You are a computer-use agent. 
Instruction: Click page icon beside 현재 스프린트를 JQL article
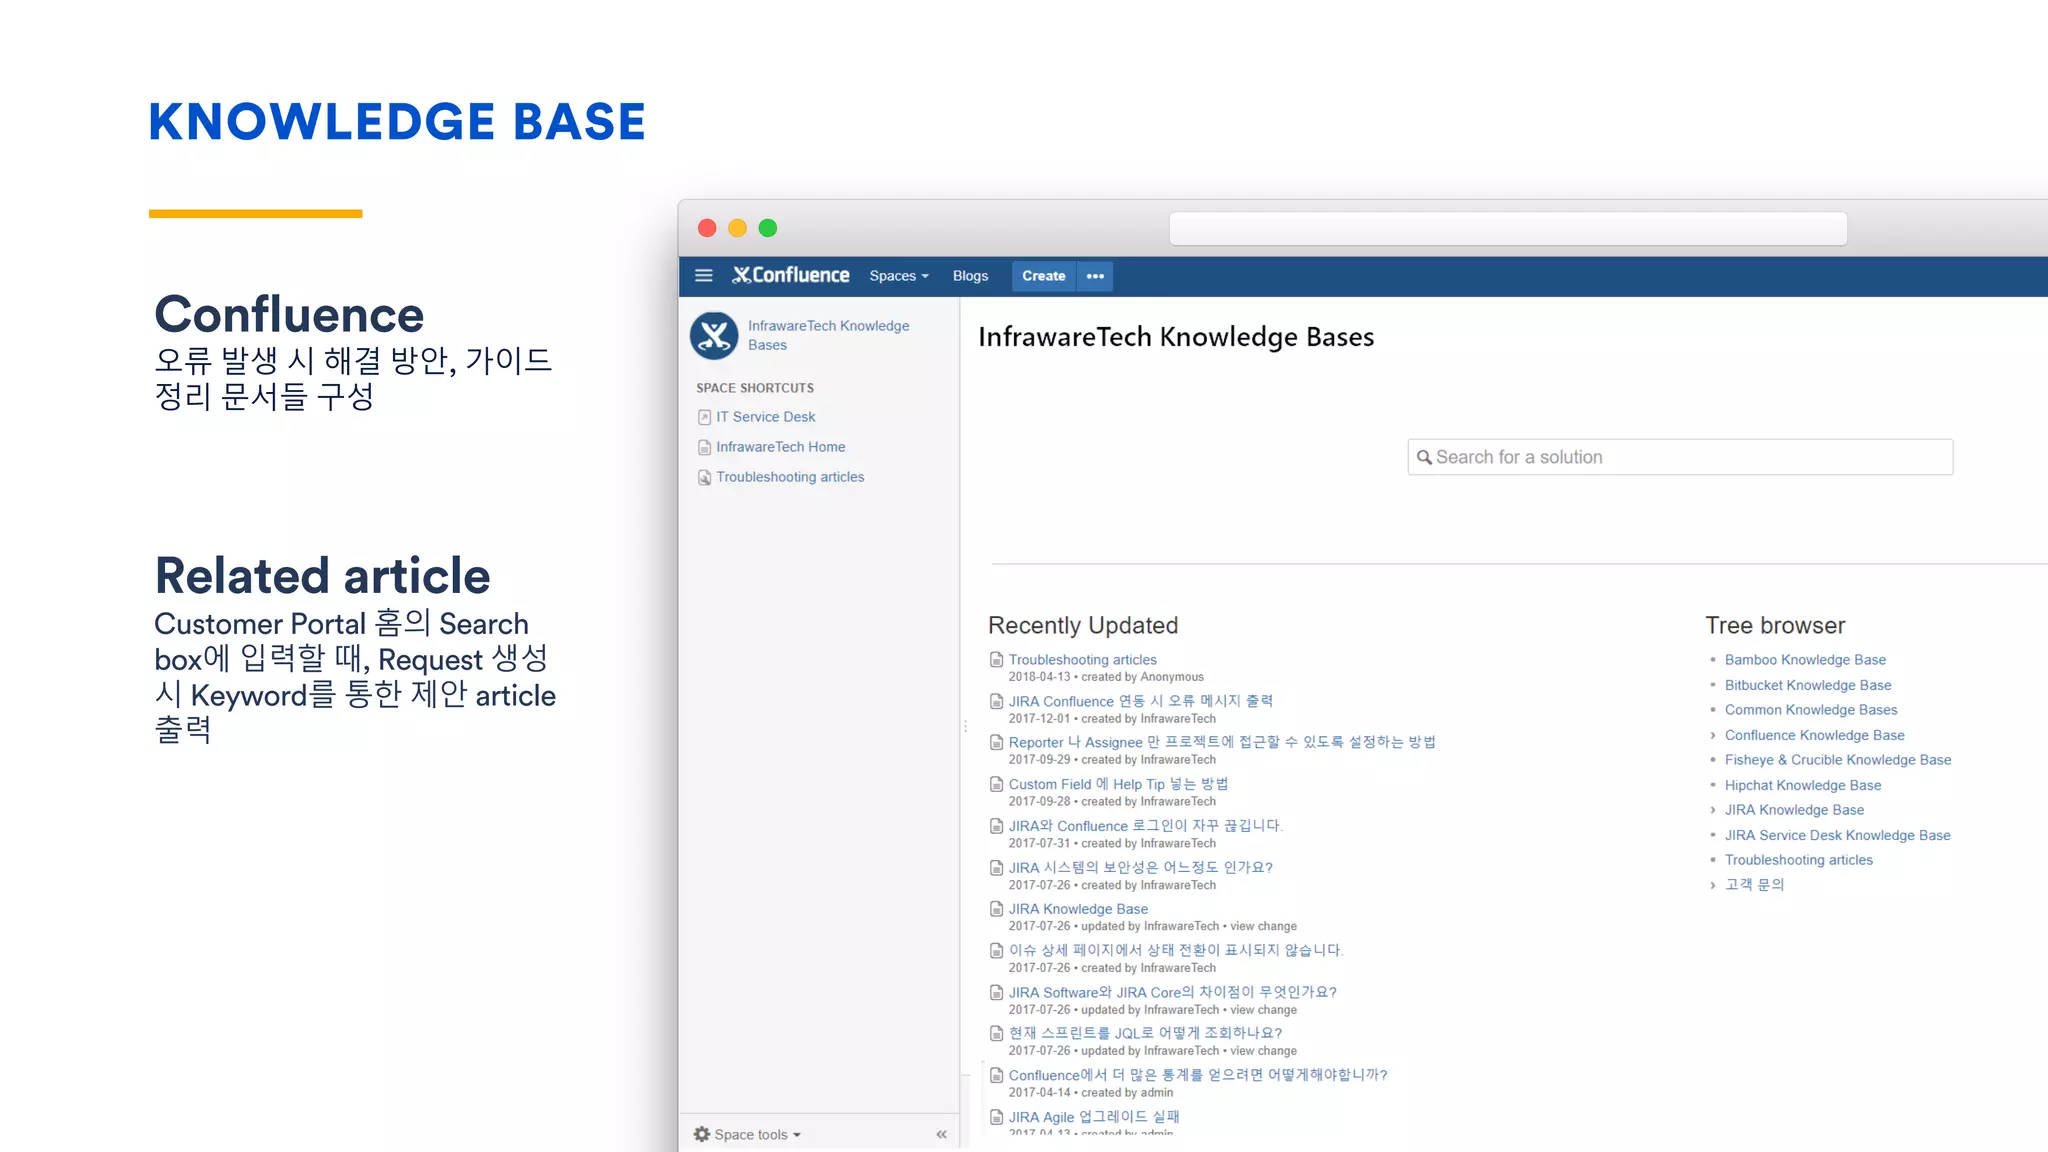996,1033
